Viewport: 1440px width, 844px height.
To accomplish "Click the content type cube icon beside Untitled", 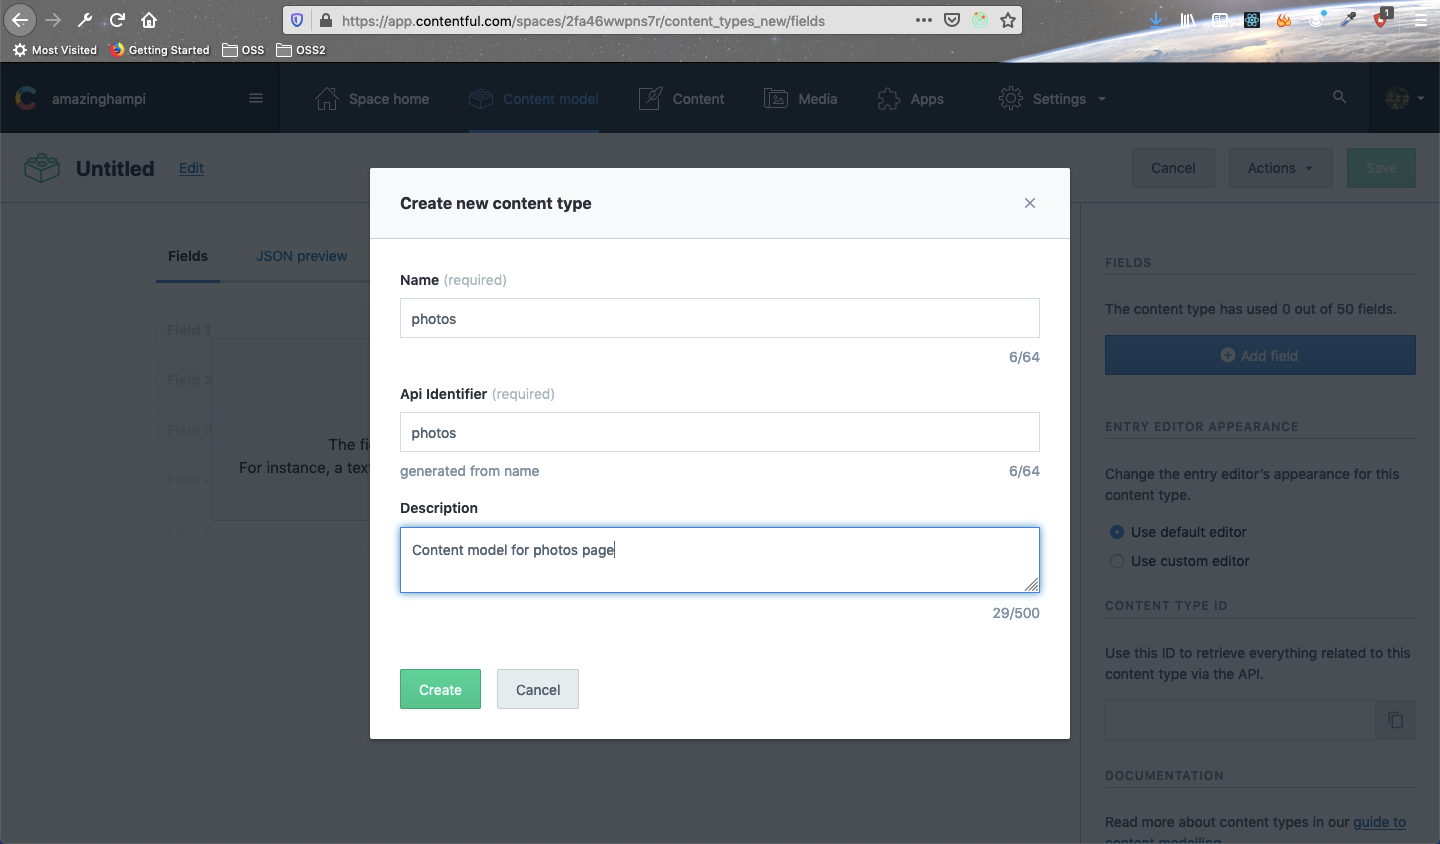I will [x=42, y=168].
